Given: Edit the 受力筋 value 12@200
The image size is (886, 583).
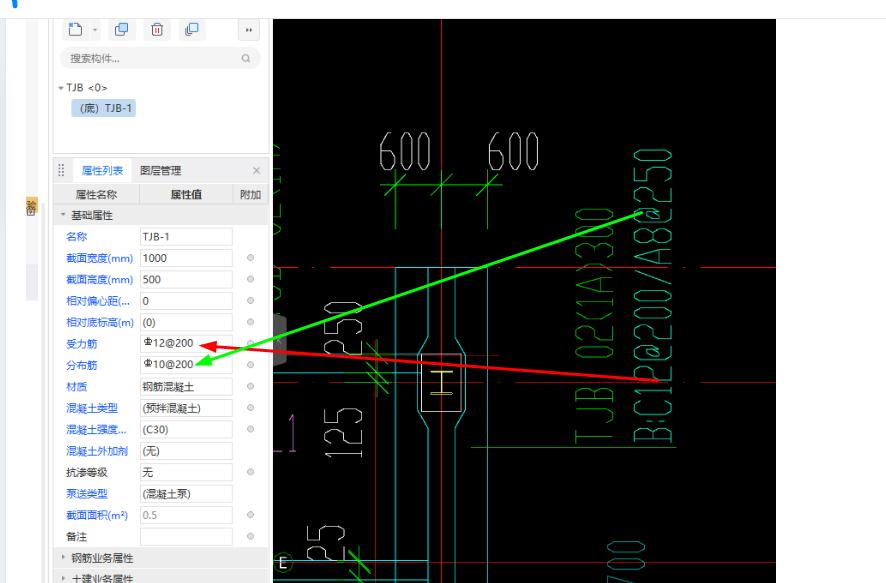Looking at the screenshot, I should tap(186, 343).
